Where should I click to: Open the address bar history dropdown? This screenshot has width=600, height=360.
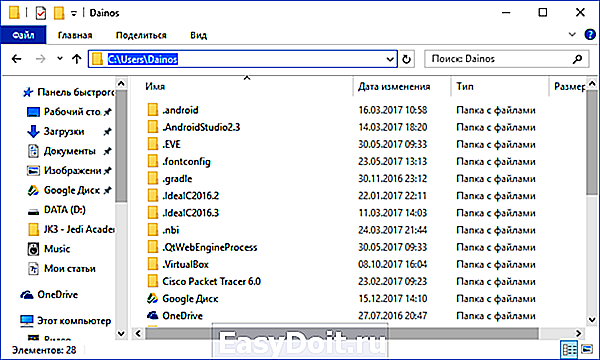pos(390,59)
